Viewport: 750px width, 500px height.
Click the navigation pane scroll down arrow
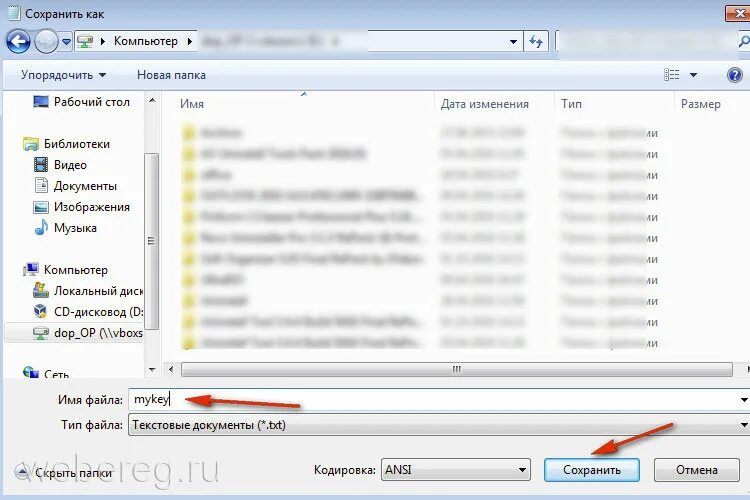click(152, 369)
